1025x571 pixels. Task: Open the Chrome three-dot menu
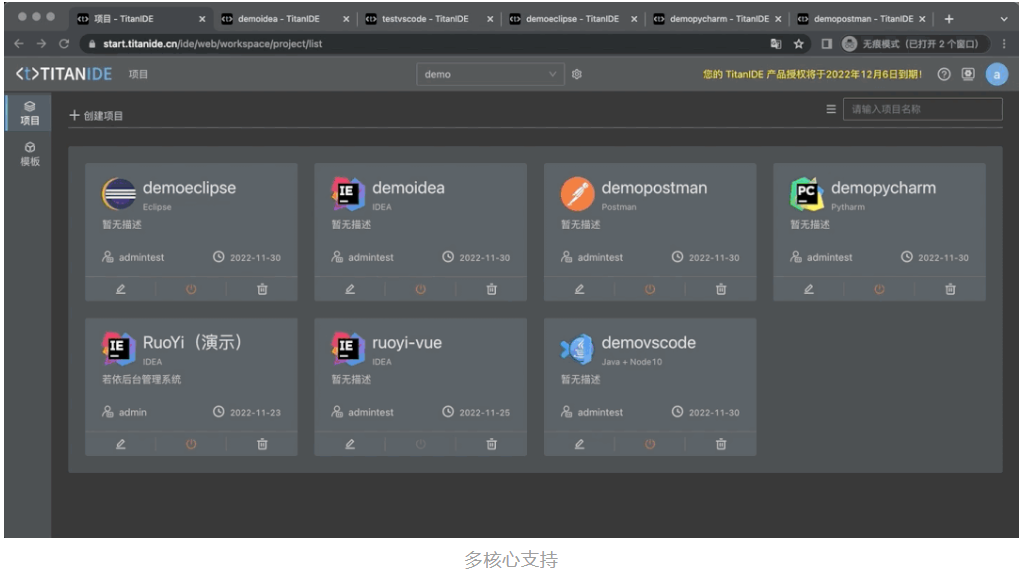coord(1004,44)
